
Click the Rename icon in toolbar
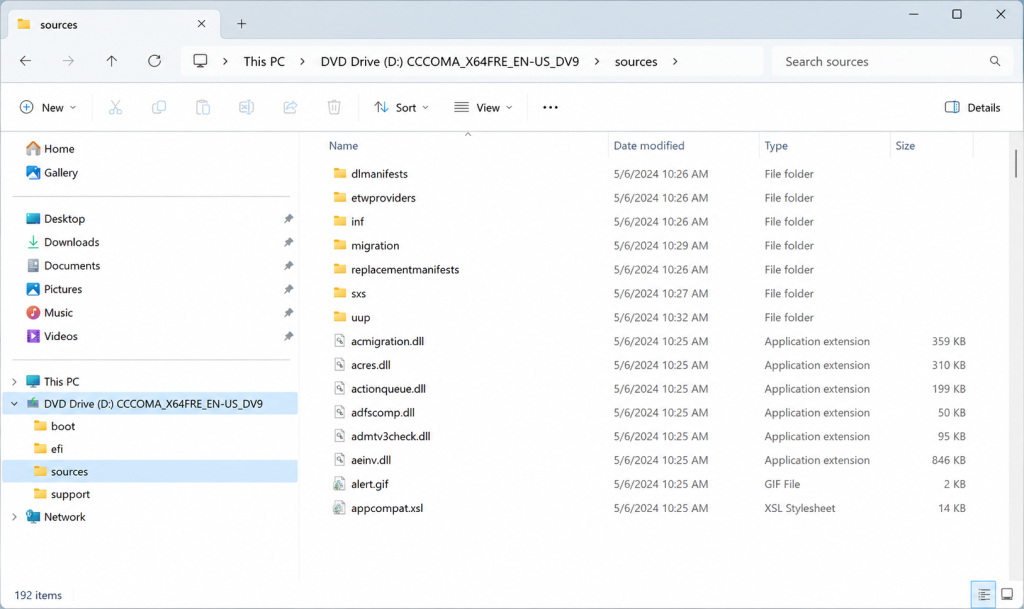[246, 108]
